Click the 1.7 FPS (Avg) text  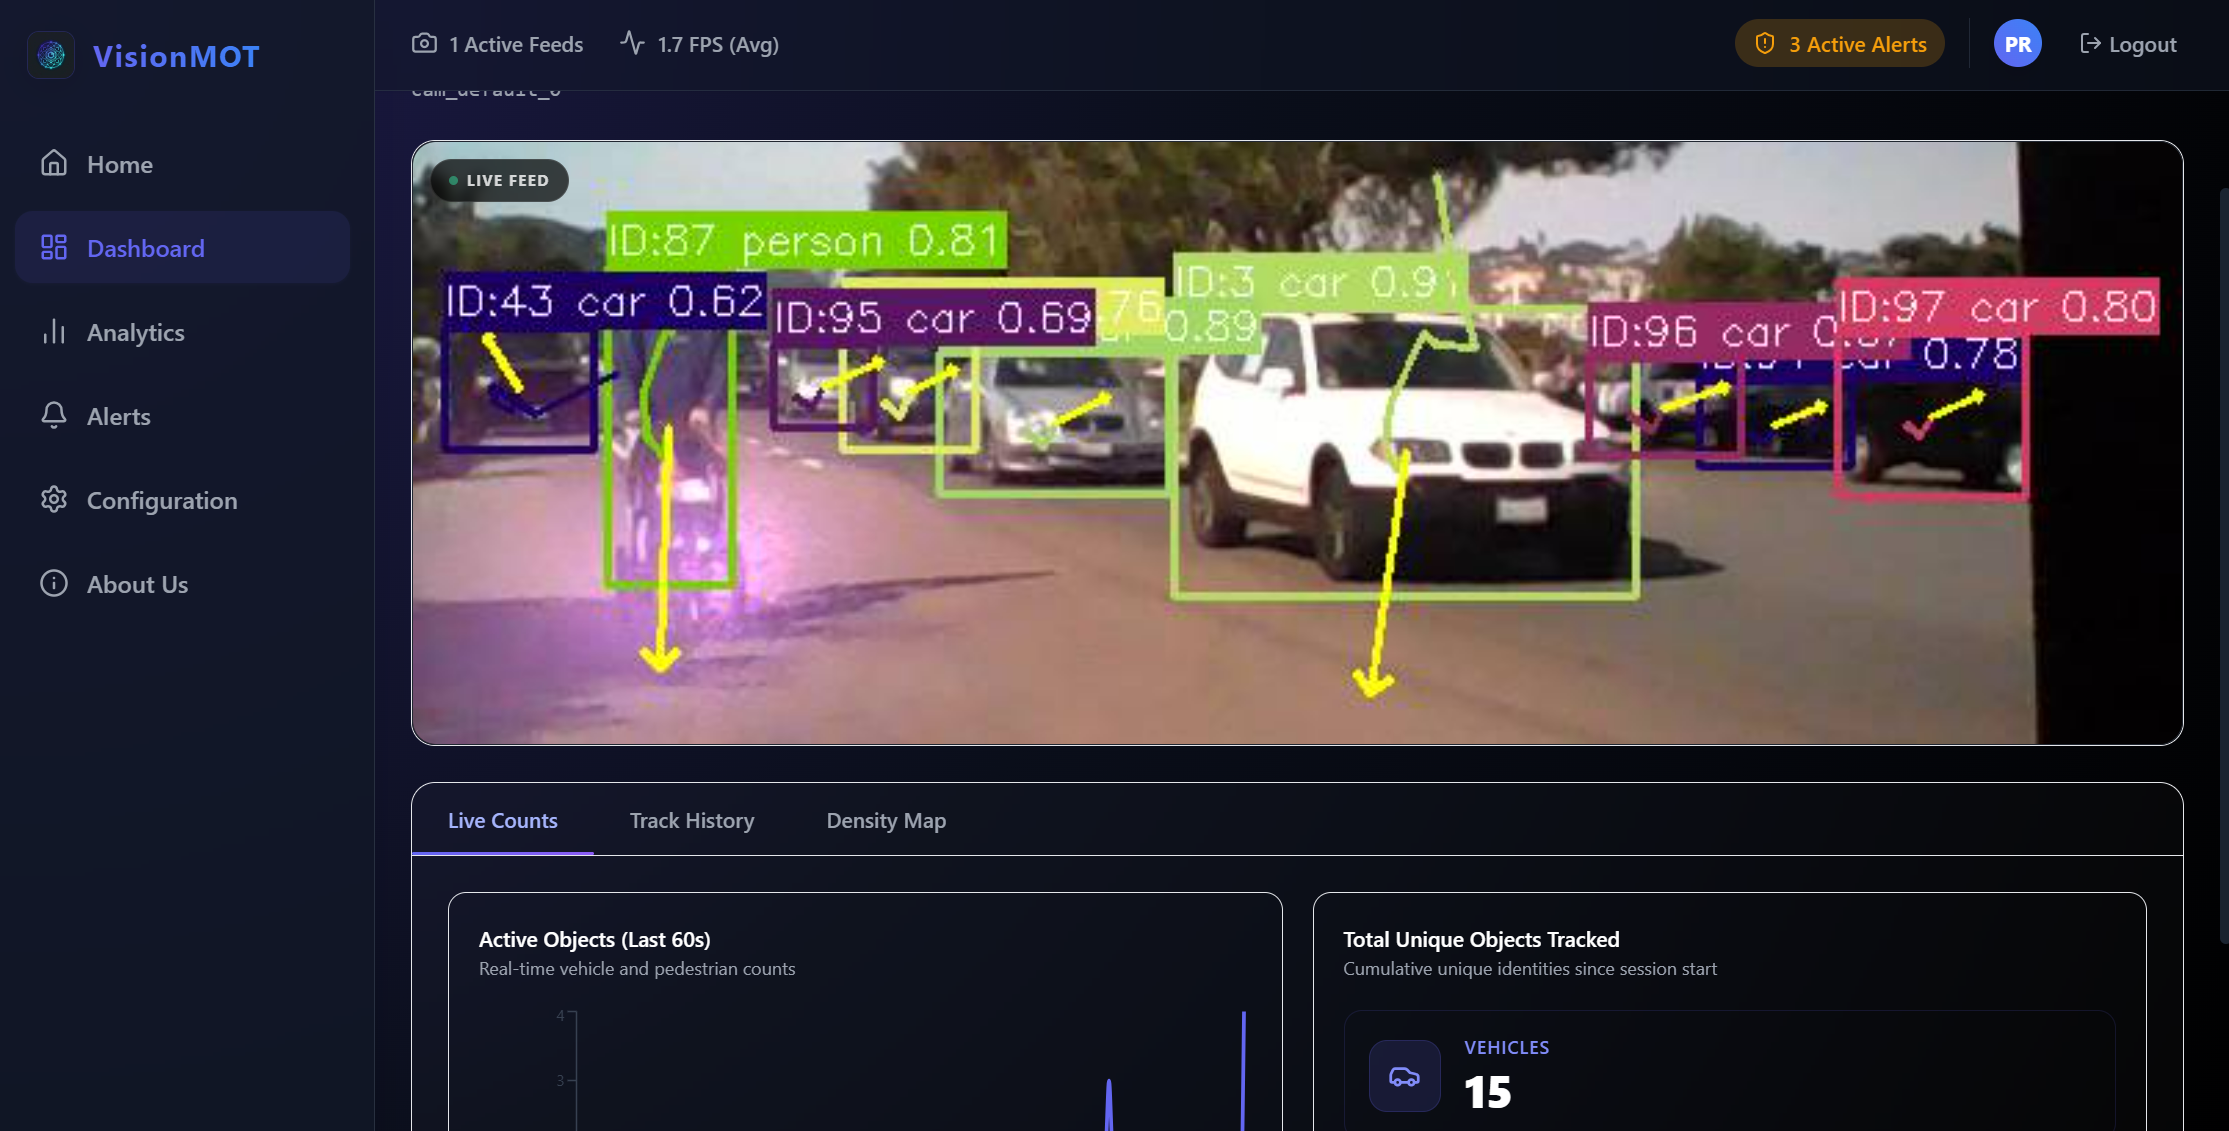pyautogui.click(x=718, y=44)
